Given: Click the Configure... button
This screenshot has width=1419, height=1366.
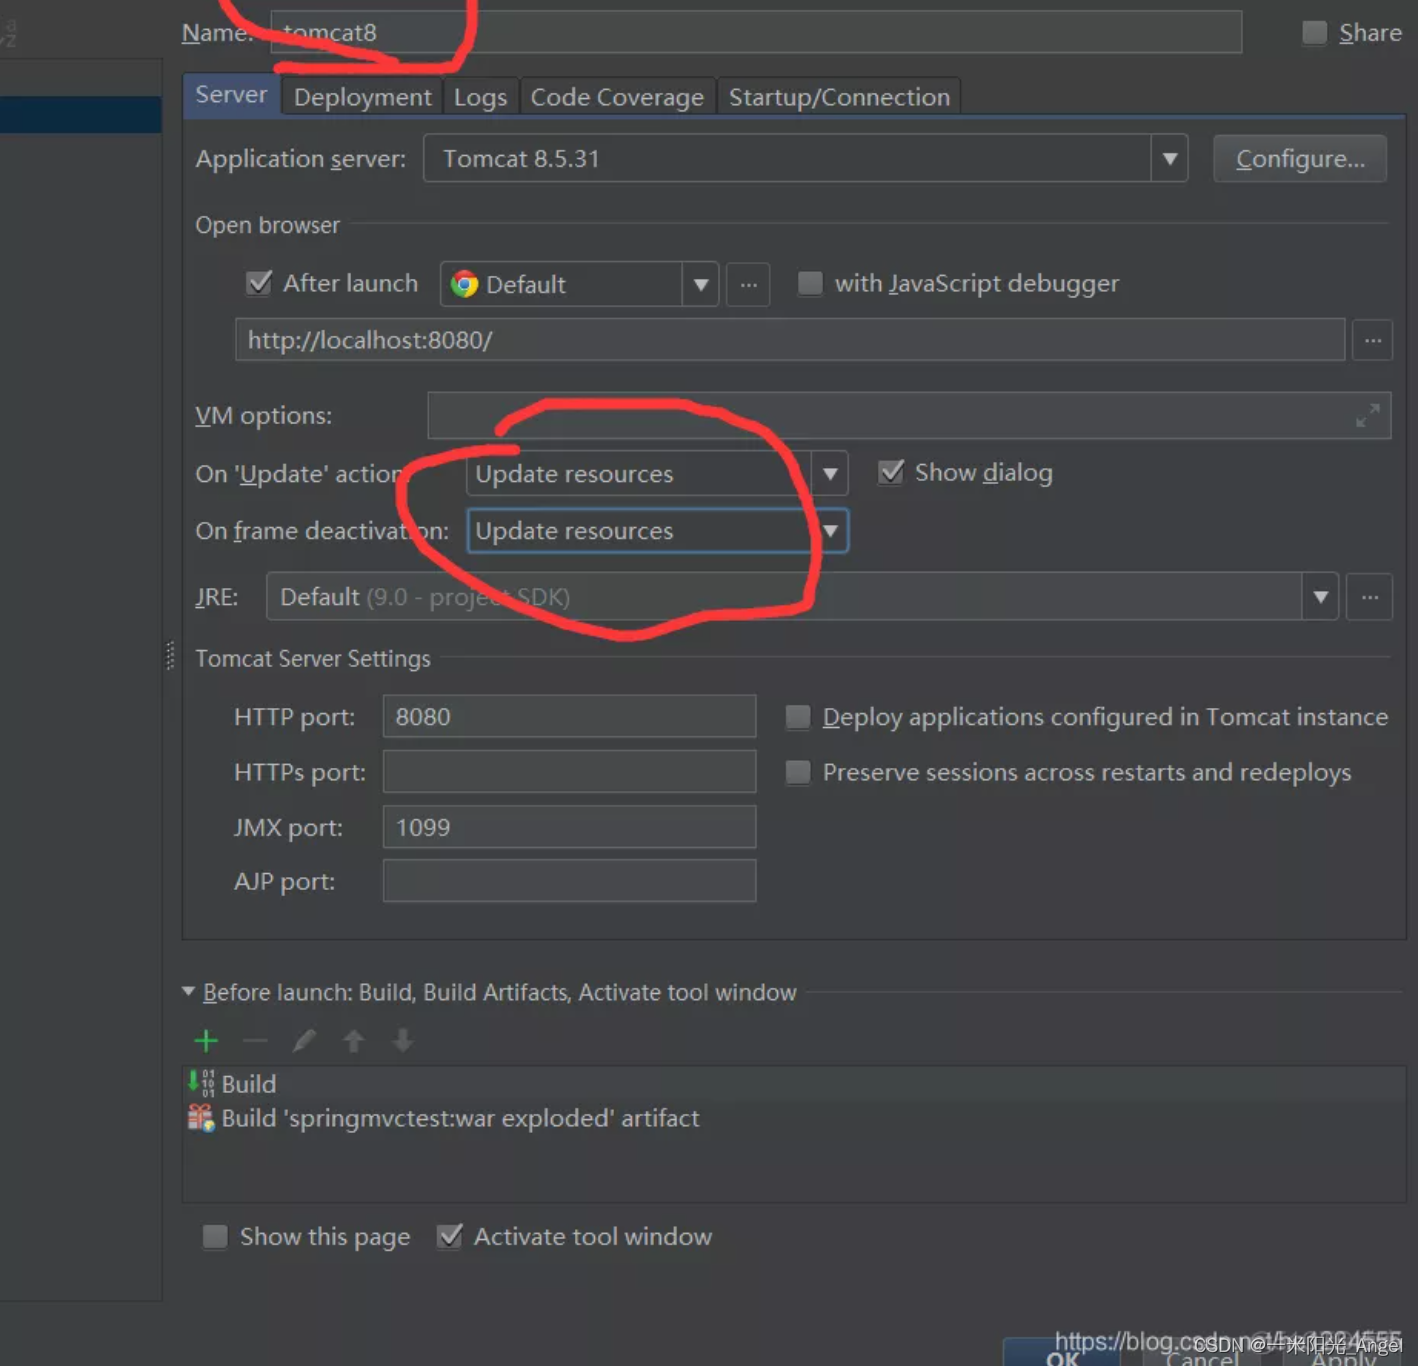Looking at the screenshot, I should coord(1300,159).
